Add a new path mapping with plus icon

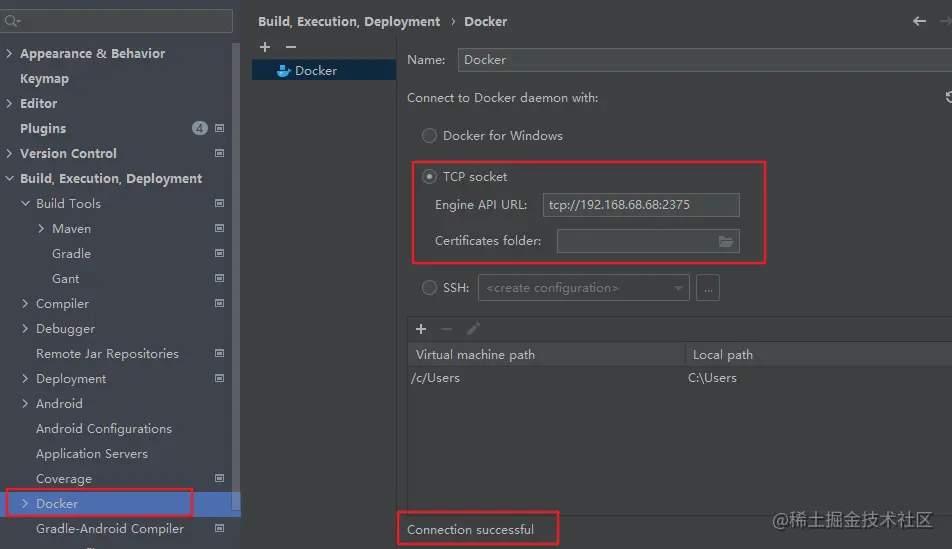click(x=421, y=329)
